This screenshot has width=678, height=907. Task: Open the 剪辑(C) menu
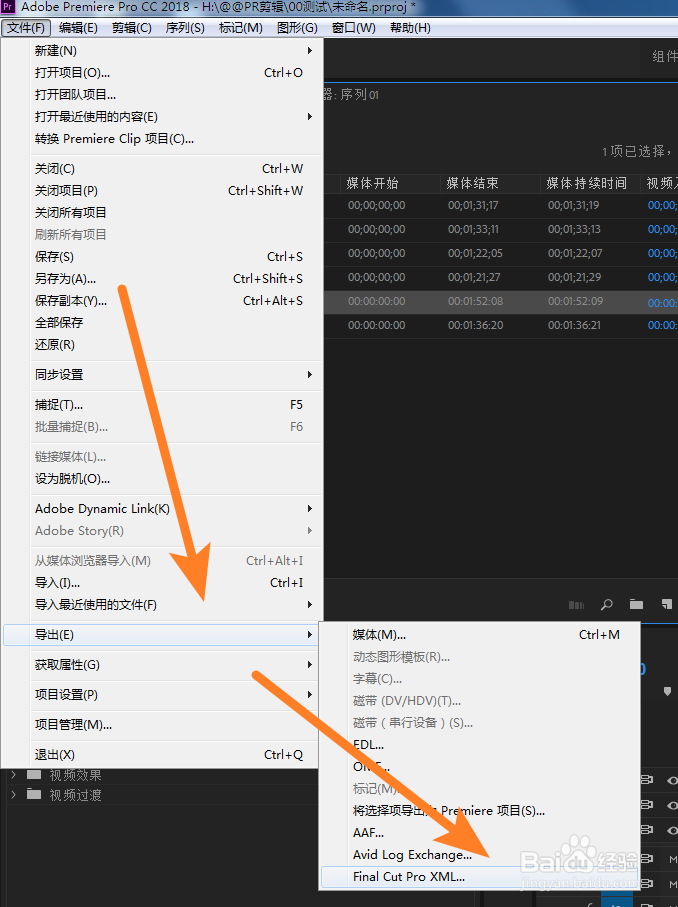pos(132,28)
